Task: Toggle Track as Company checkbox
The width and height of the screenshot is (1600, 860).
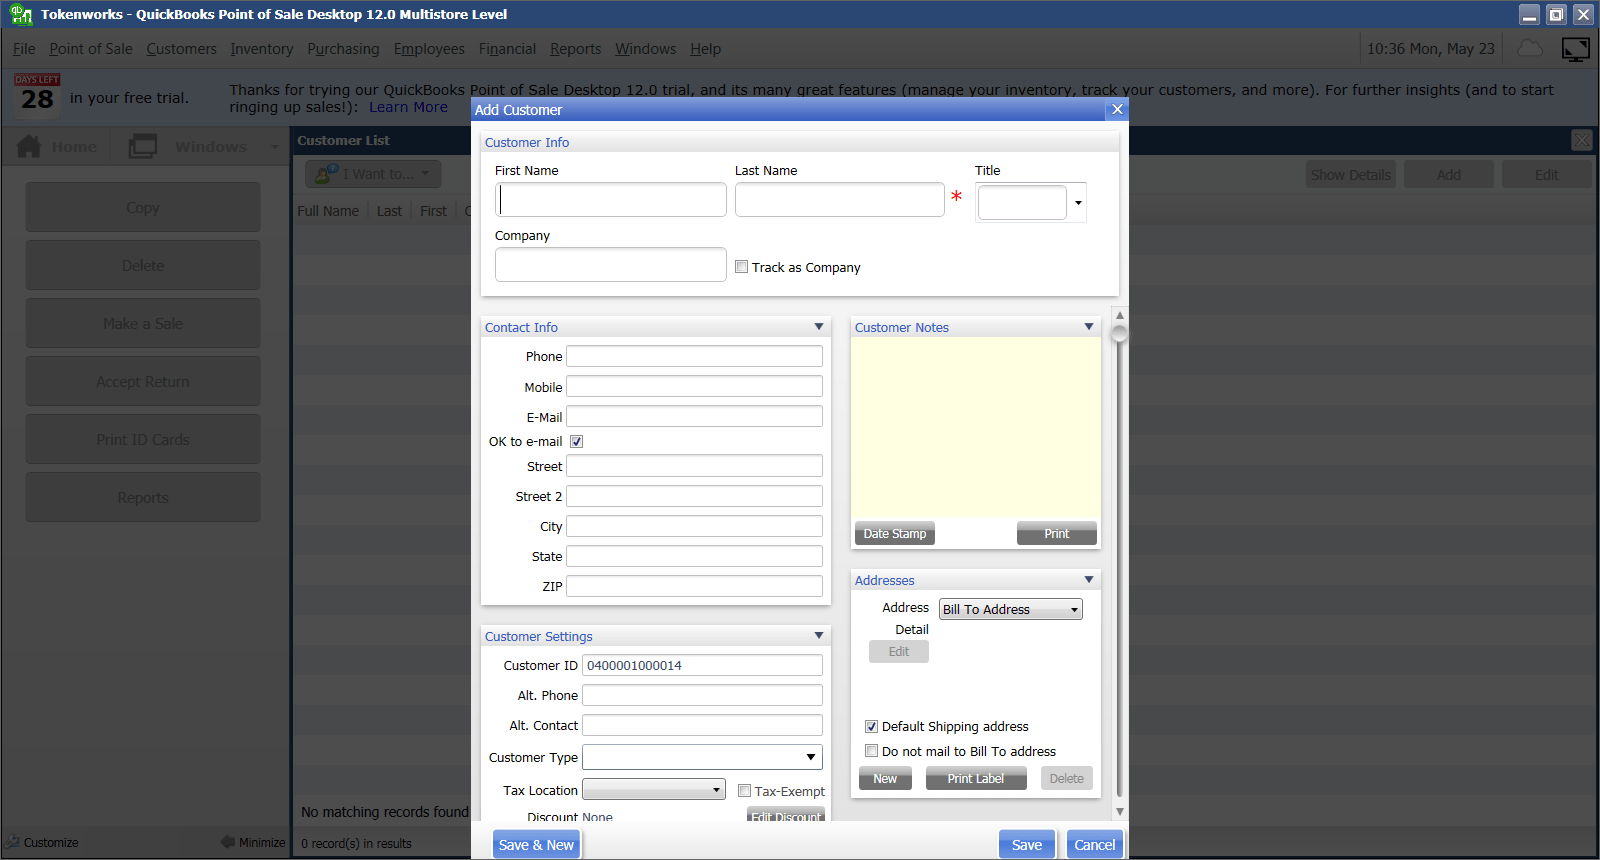Action: [741, 267]
